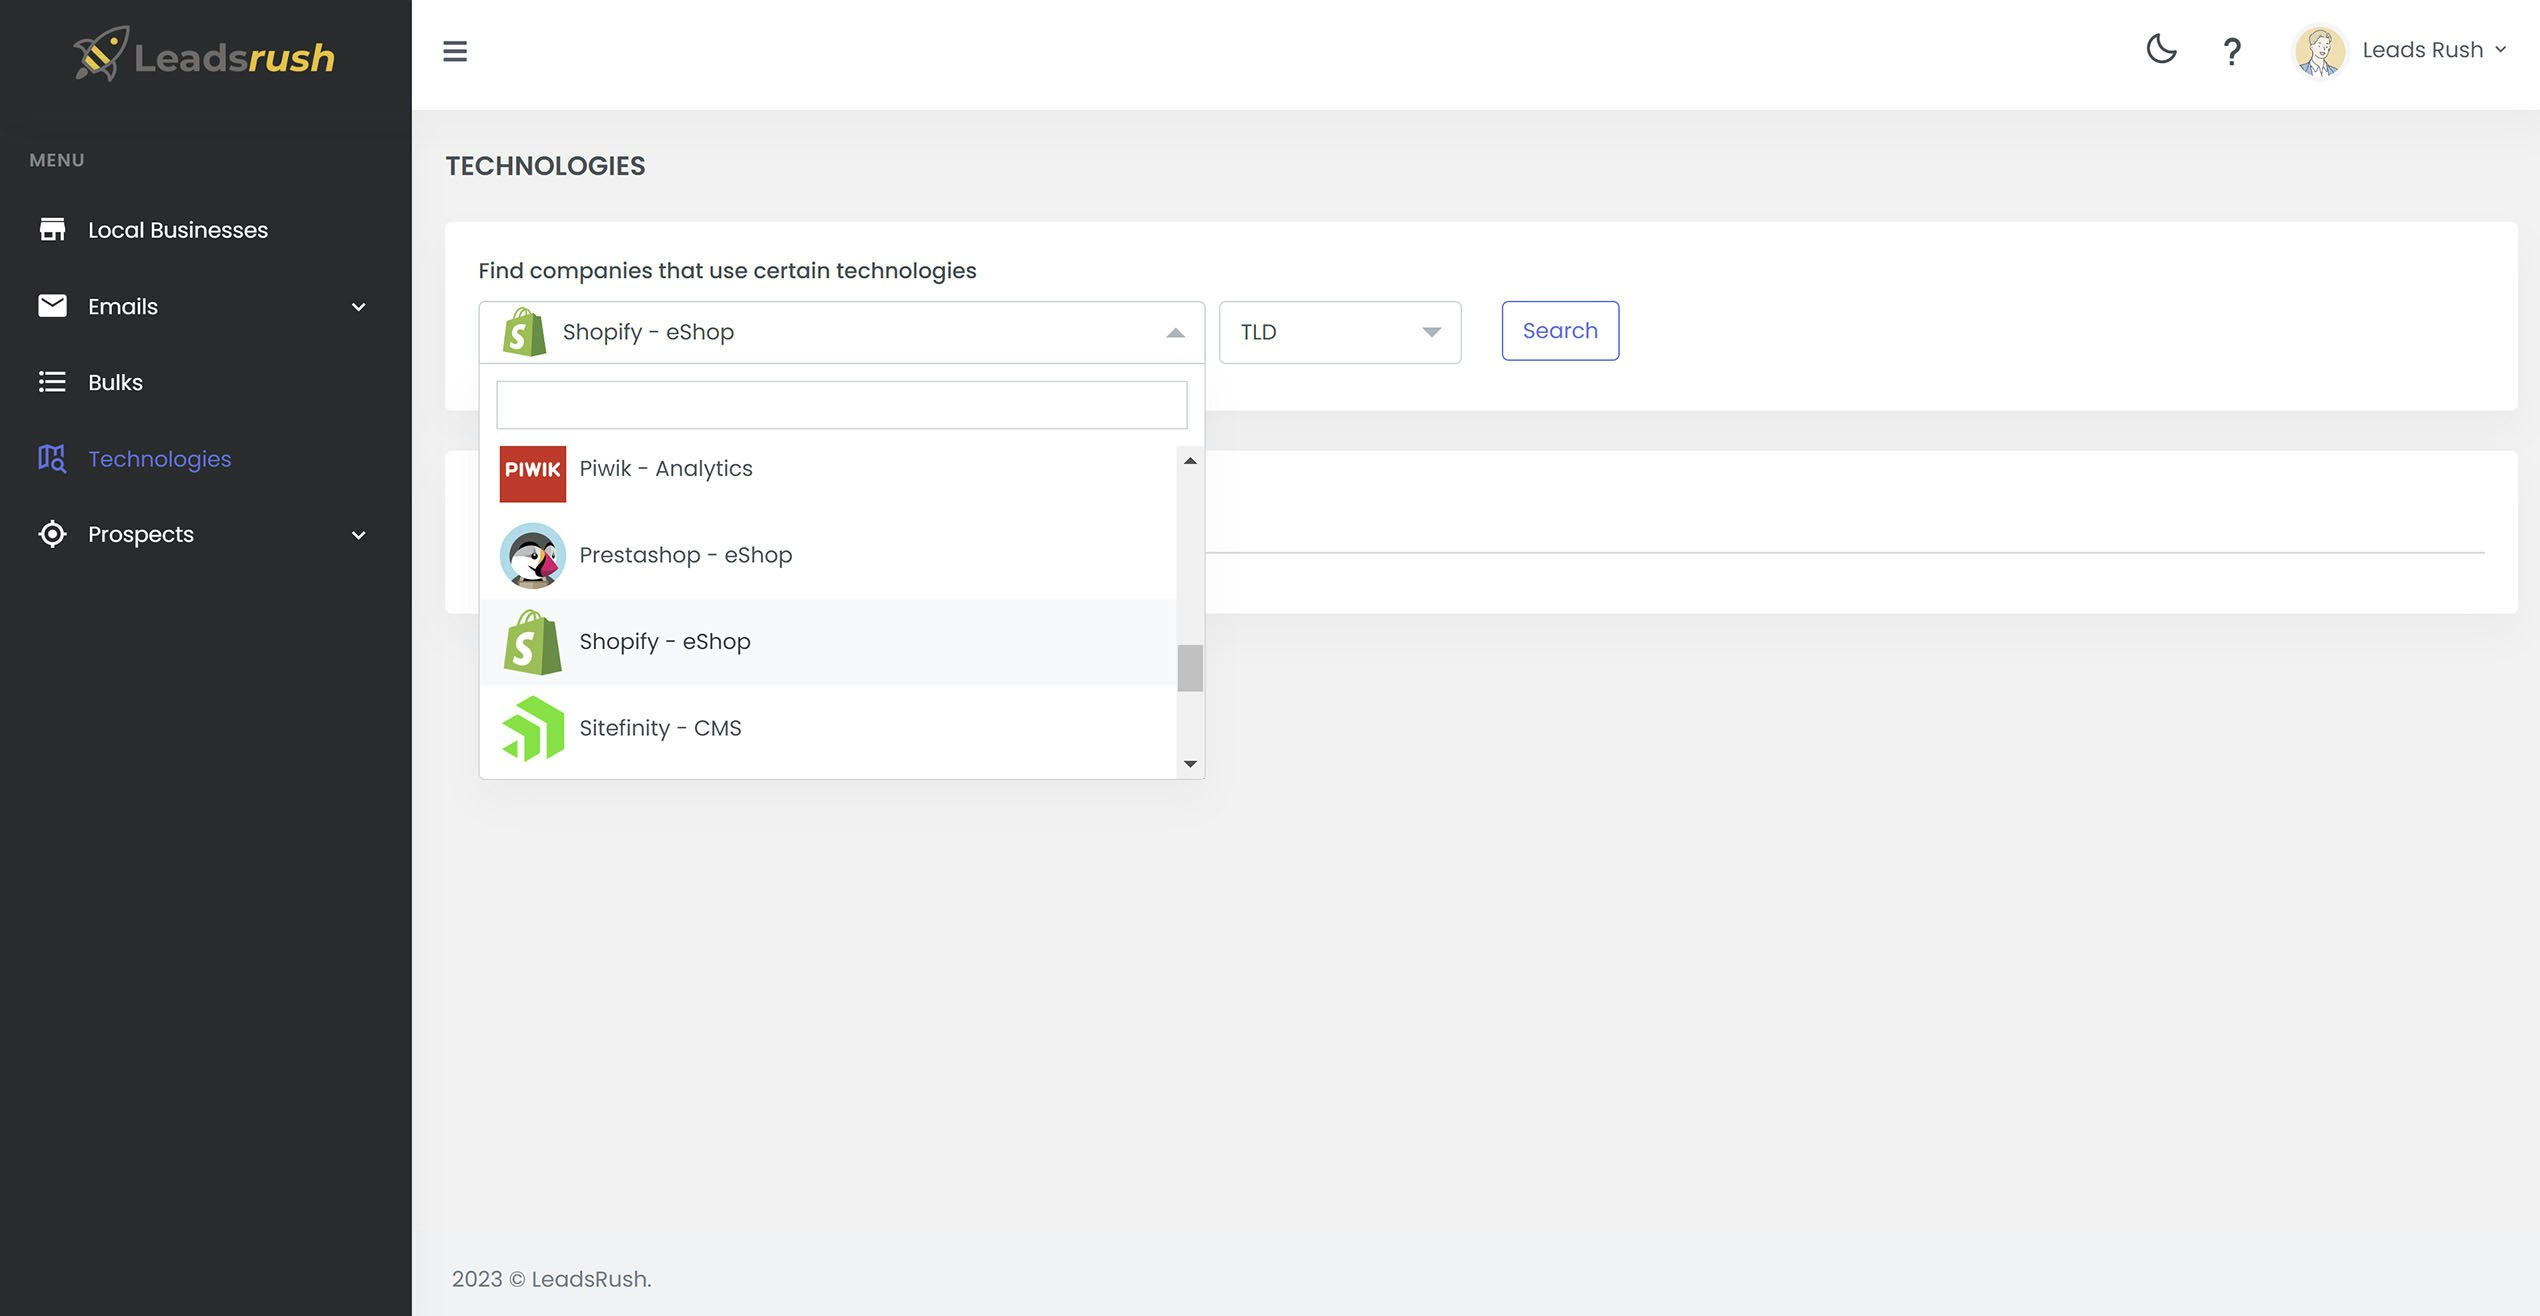Screen dimensions: 2540x1316
Task: Expand the Emails submenu chevron
Action: (x=359, y=307)
